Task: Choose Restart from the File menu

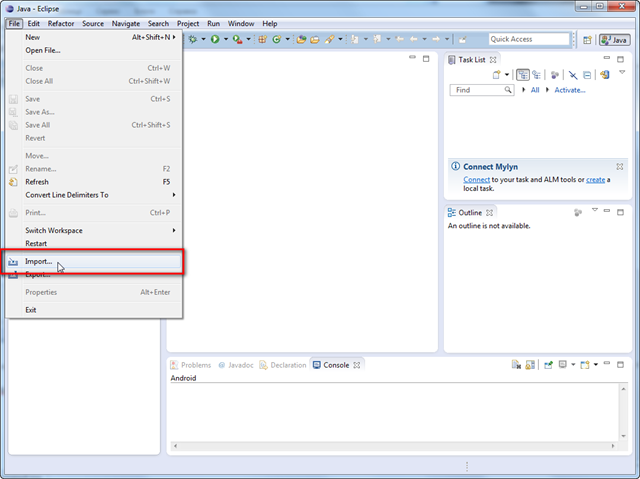Action: coord(94,244)
